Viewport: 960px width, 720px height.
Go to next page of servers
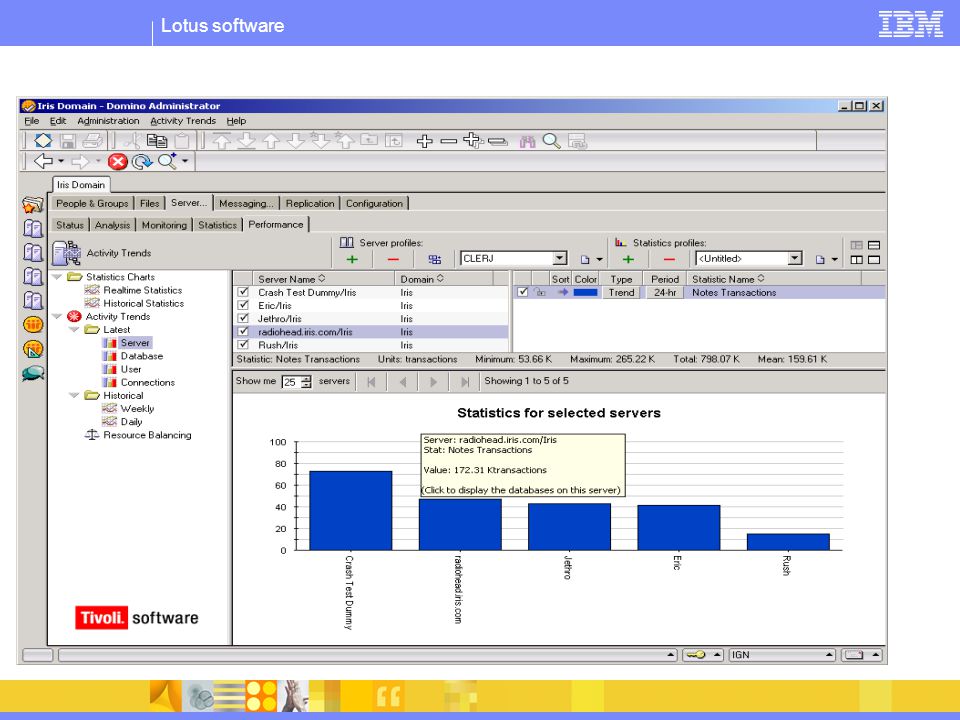433,382
